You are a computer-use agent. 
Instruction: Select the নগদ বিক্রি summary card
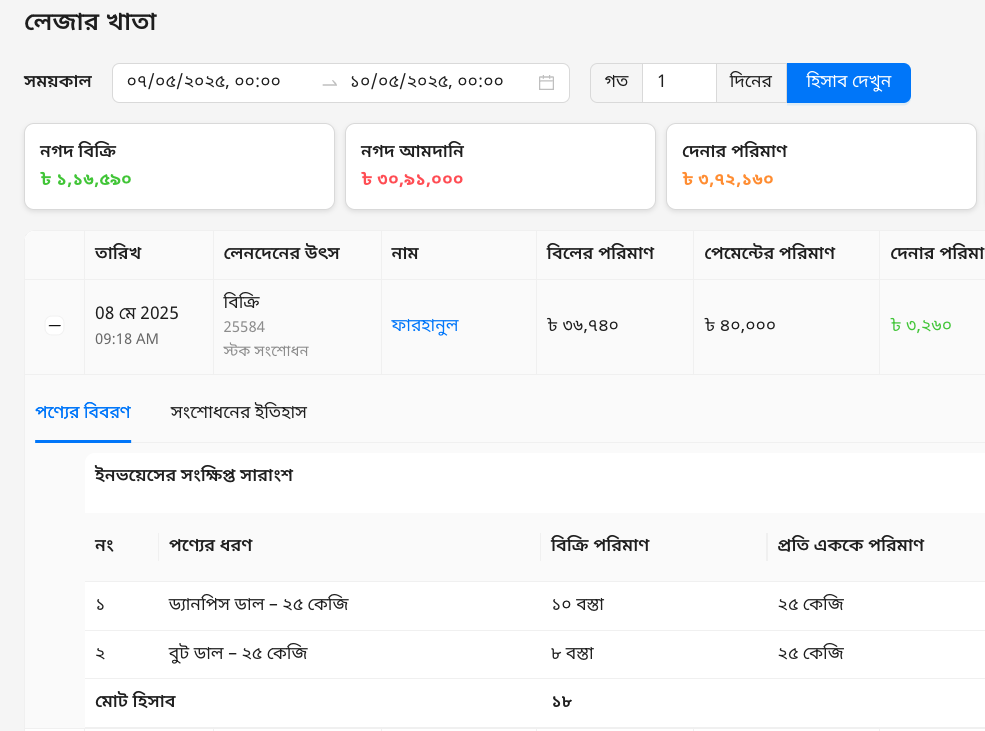click(179, 166)
